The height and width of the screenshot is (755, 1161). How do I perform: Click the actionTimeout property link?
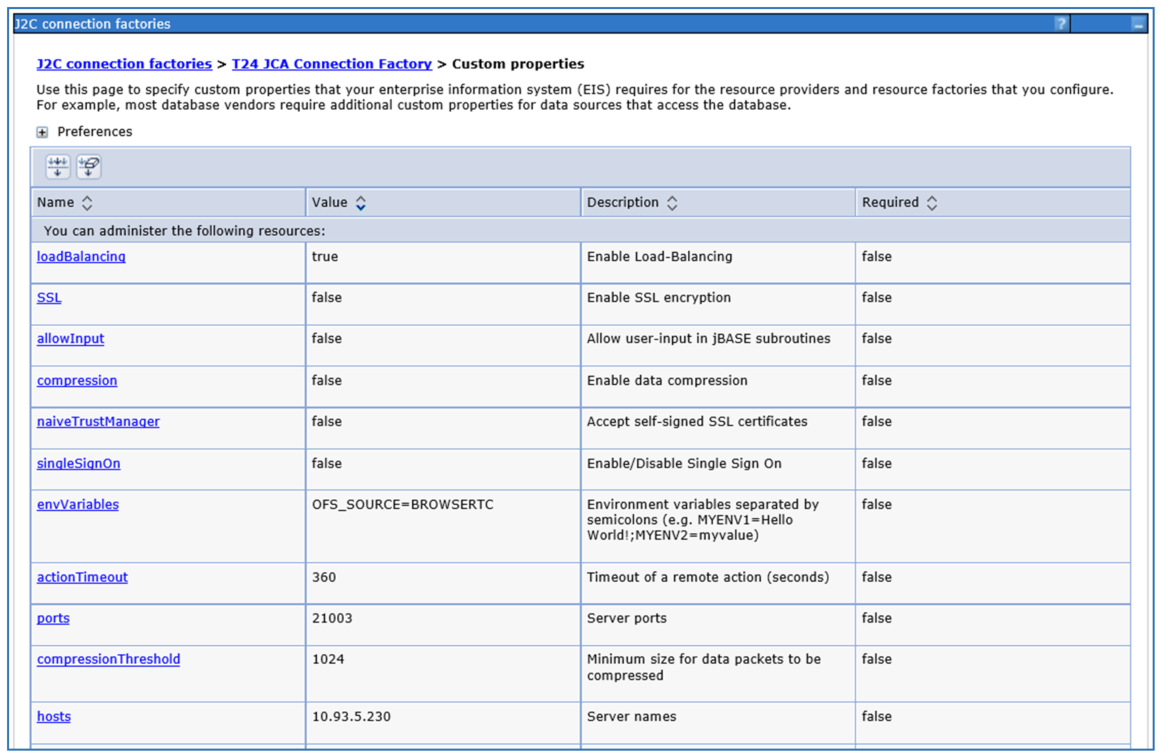tap(82, 578)
